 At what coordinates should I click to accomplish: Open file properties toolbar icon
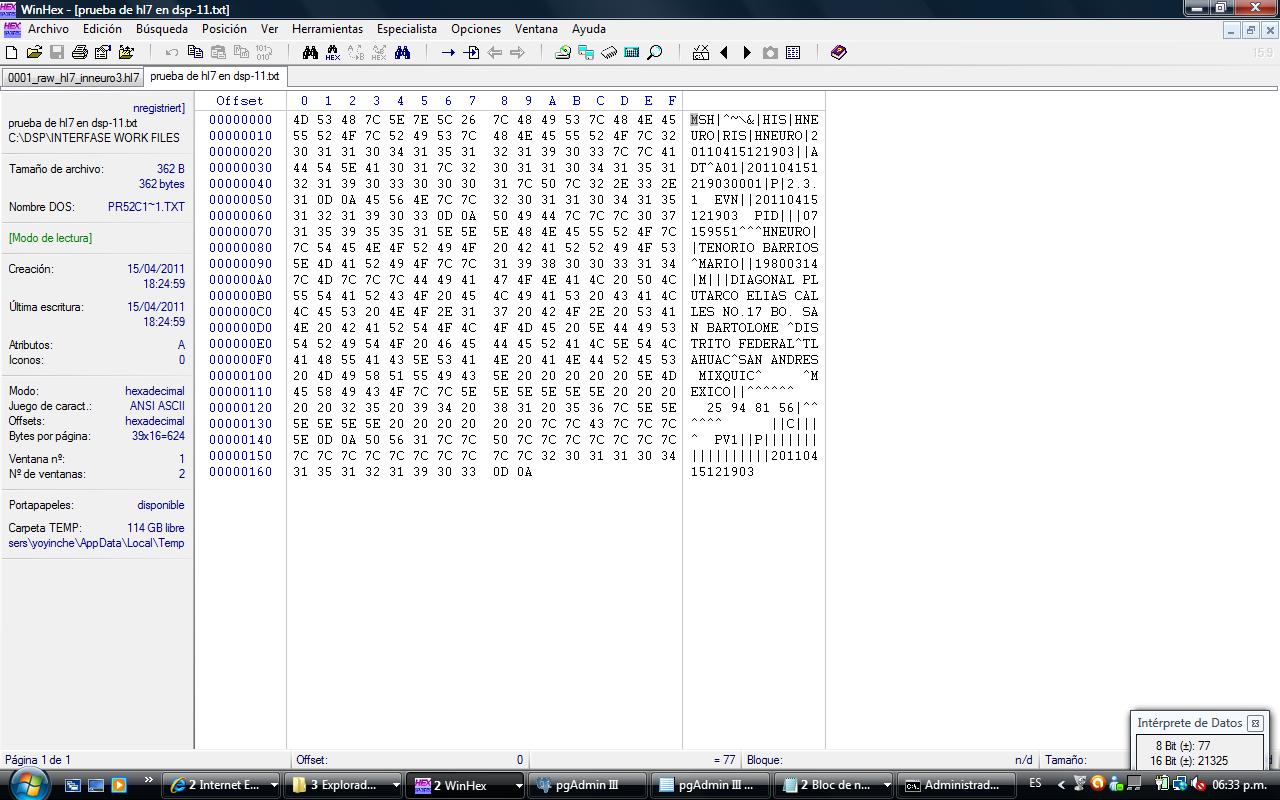tap(103, 52)
